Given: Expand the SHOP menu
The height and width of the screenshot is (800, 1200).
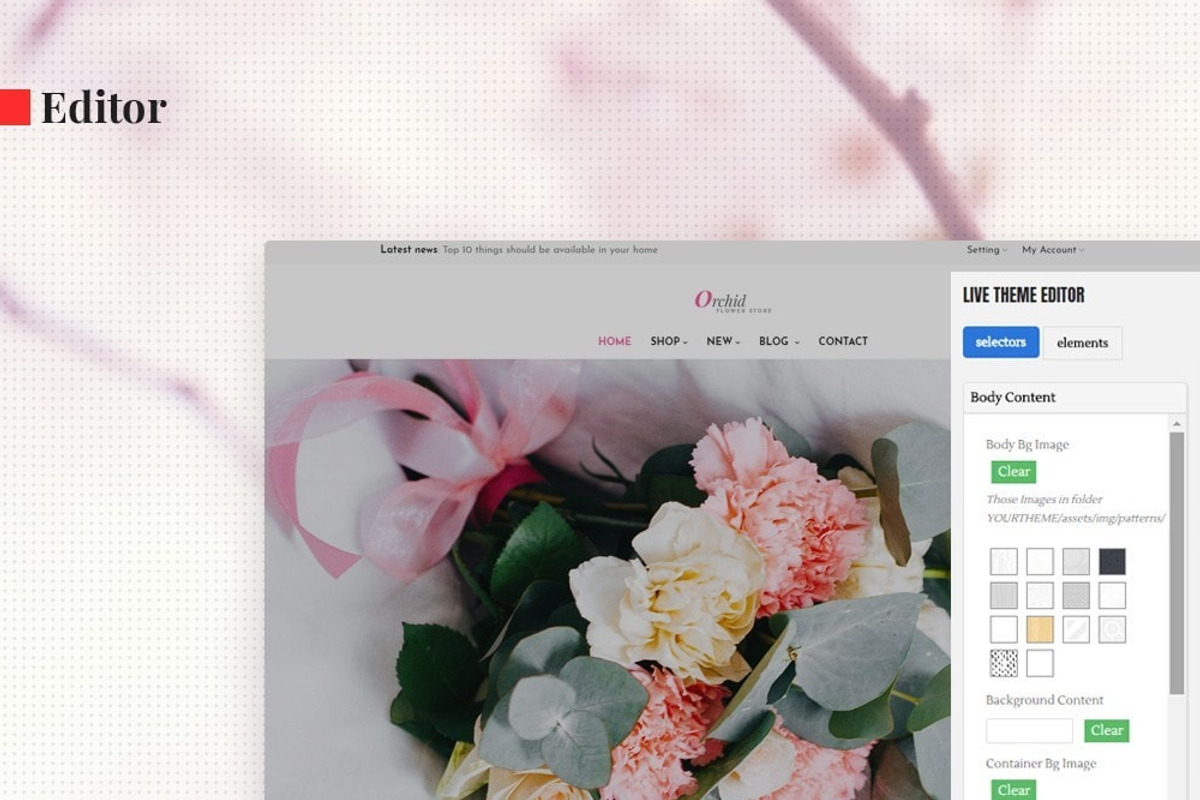Looking at the screenshot, I should 669,341.
